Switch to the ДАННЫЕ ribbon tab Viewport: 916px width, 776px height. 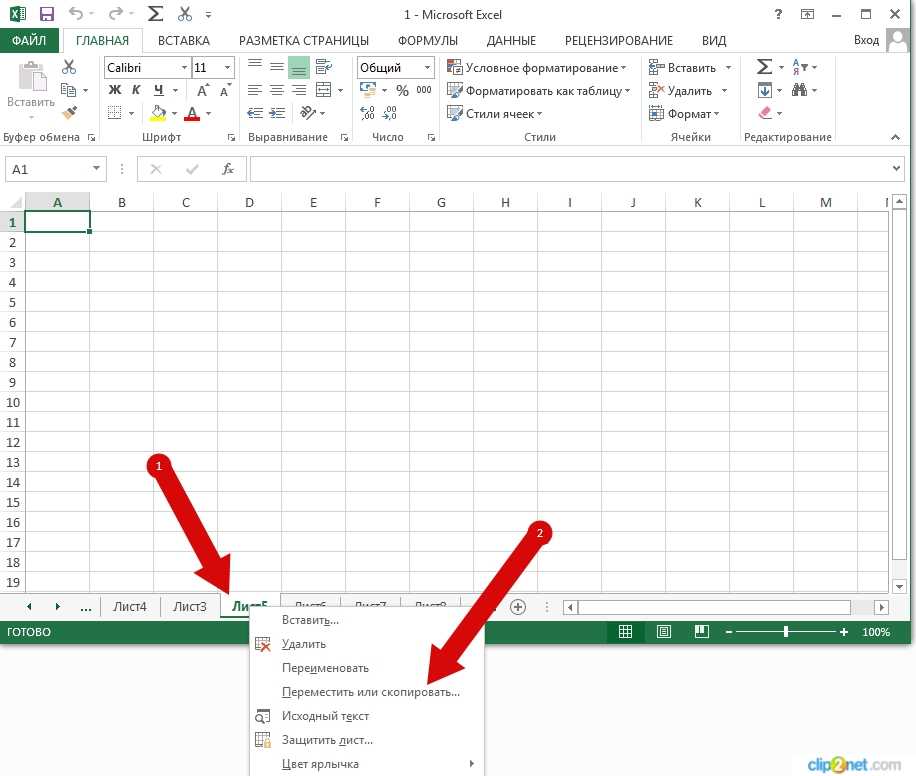point(511,40)
